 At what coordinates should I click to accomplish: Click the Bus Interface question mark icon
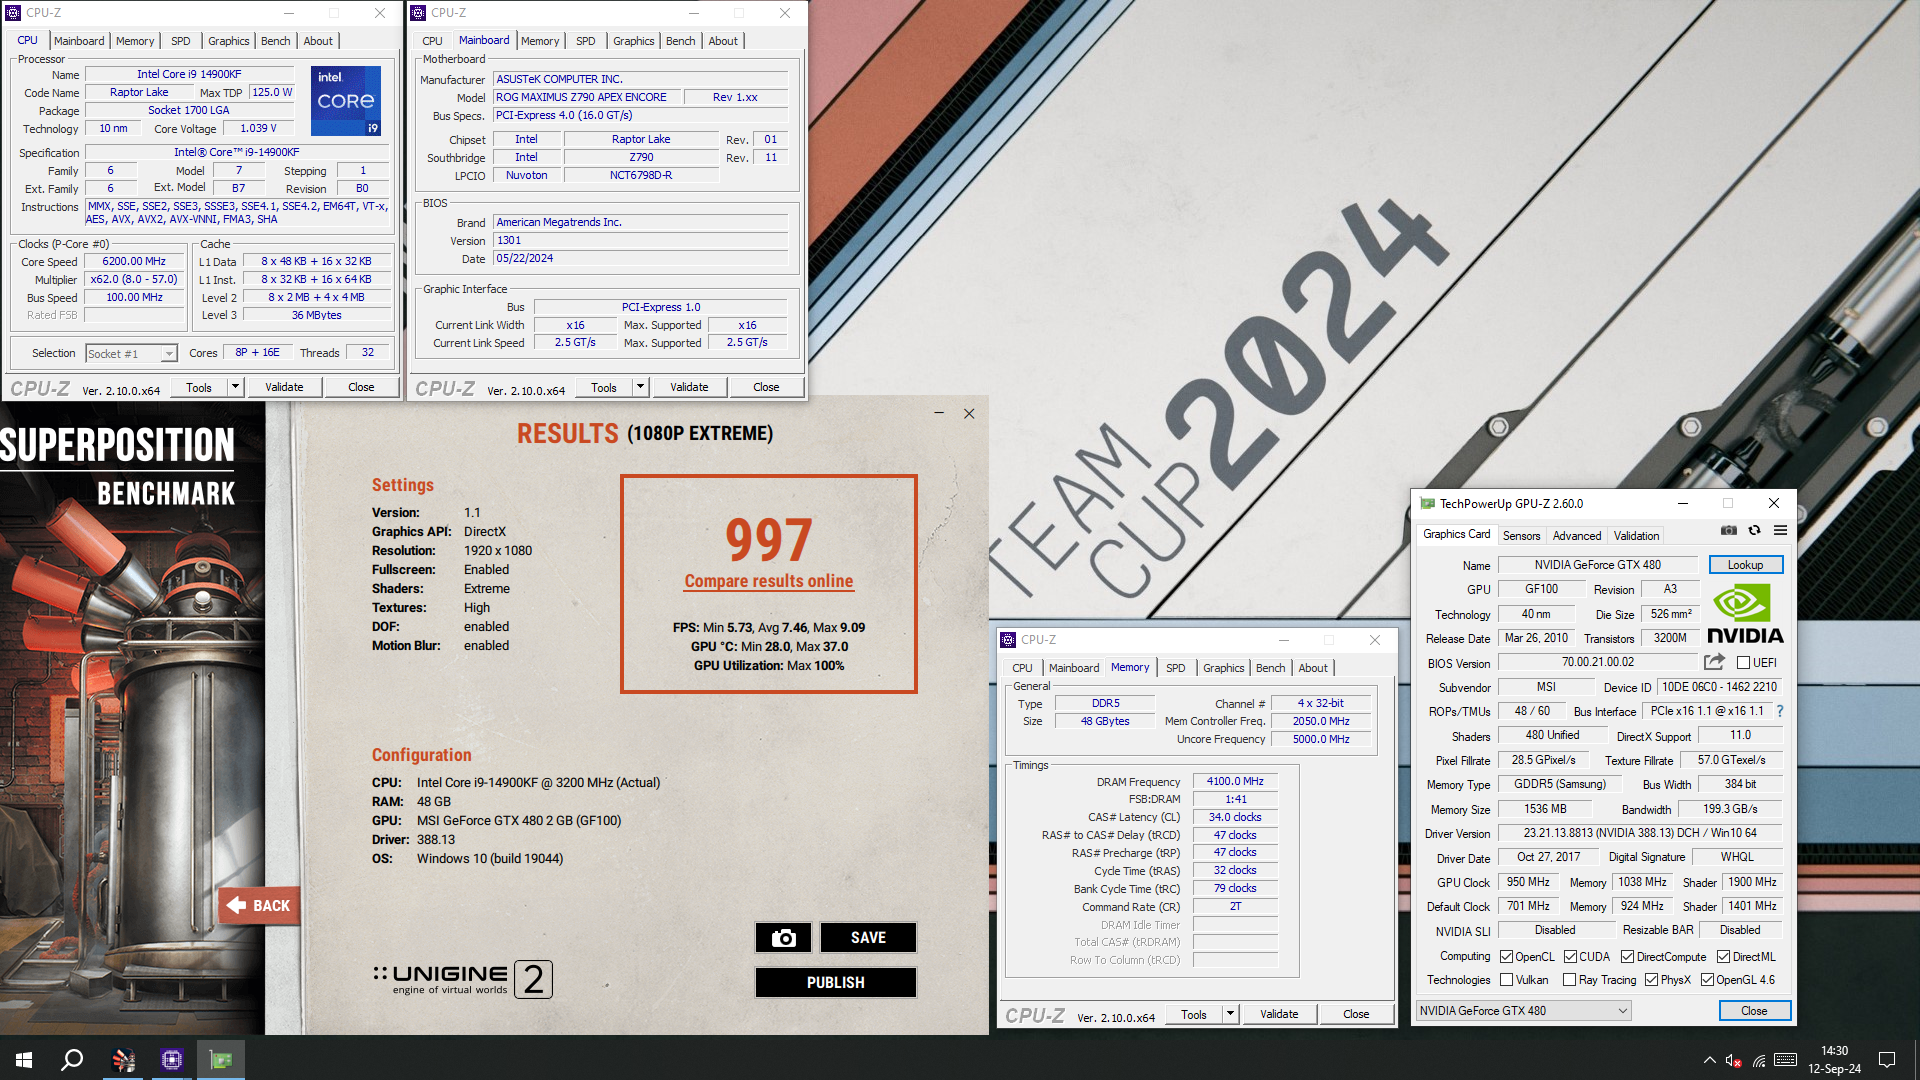(1780, 711)
